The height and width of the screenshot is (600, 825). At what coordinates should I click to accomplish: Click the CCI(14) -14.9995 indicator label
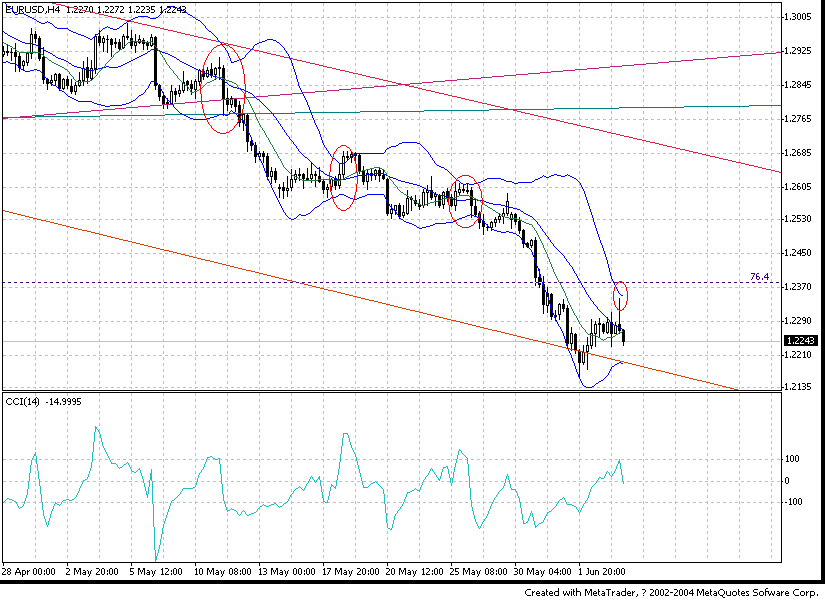(44, 402)
